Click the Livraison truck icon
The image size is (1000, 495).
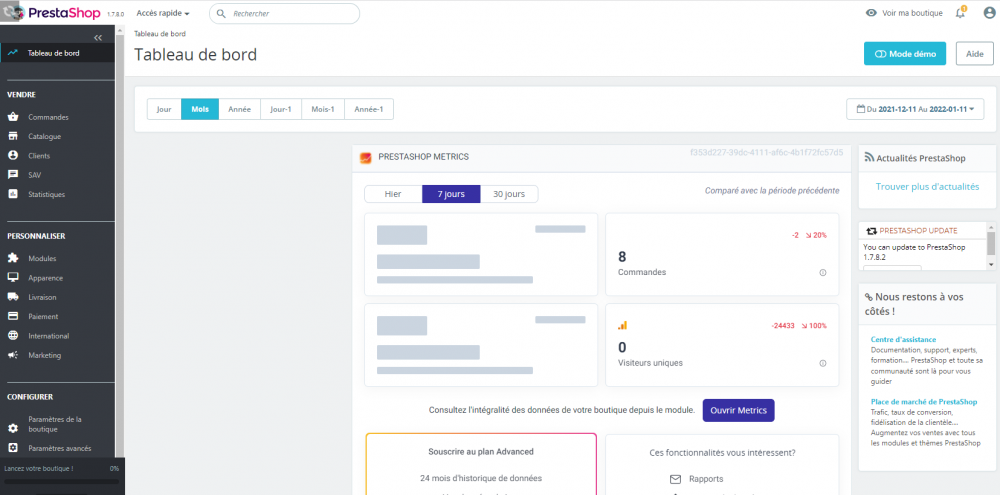(13, 297)
